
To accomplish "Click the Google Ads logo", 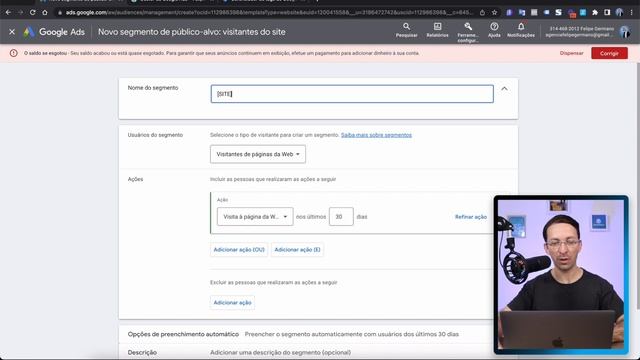I will click(x=54, y=32).
